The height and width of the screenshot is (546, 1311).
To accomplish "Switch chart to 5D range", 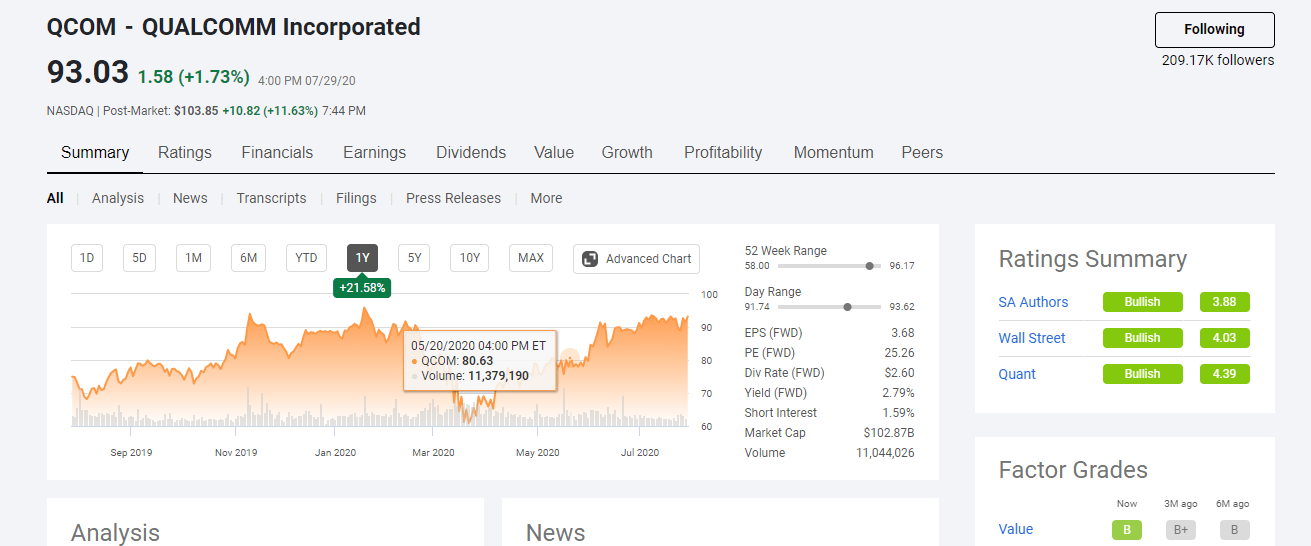I will click(x=140, y=258).
